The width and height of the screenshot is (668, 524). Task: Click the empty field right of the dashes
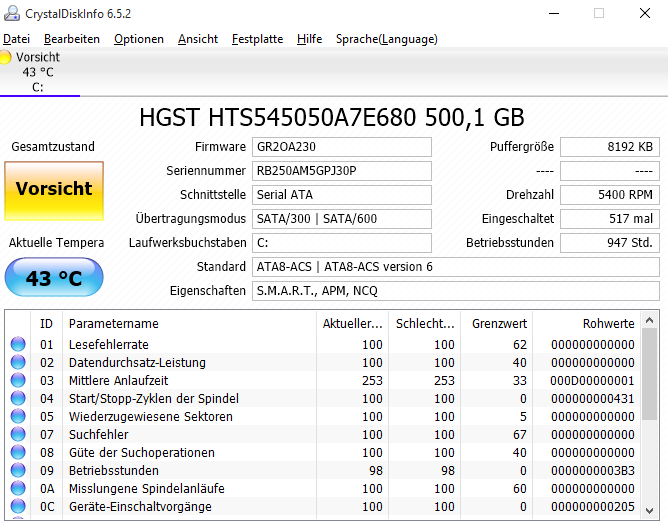(610, 171)
